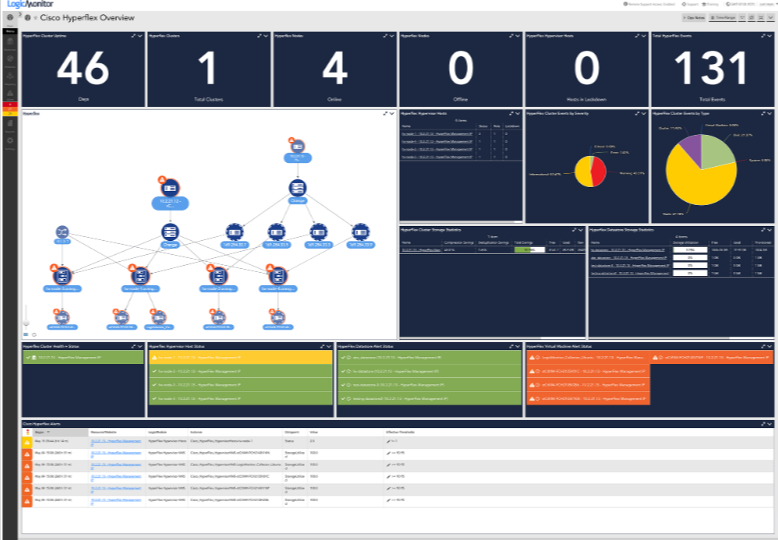The image size is (778, 540).
Task: Open options chevron of Total Clusters widget
Action: 266,36
